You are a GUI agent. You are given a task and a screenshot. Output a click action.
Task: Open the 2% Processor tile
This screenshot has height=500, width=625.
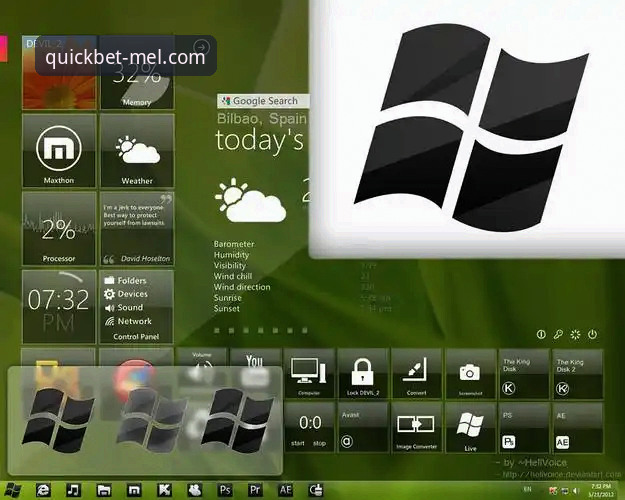pyautogui.click(x=59, y=229)
